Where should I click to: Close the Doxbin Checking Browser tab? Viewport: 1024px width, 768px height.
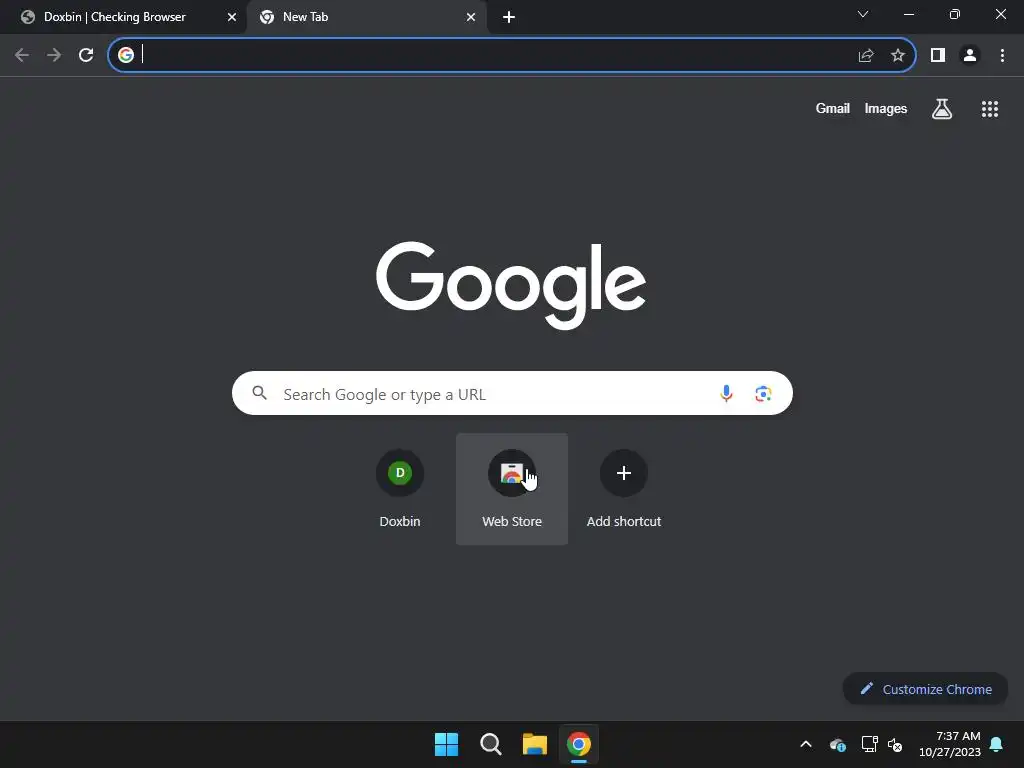coord(231,17)
